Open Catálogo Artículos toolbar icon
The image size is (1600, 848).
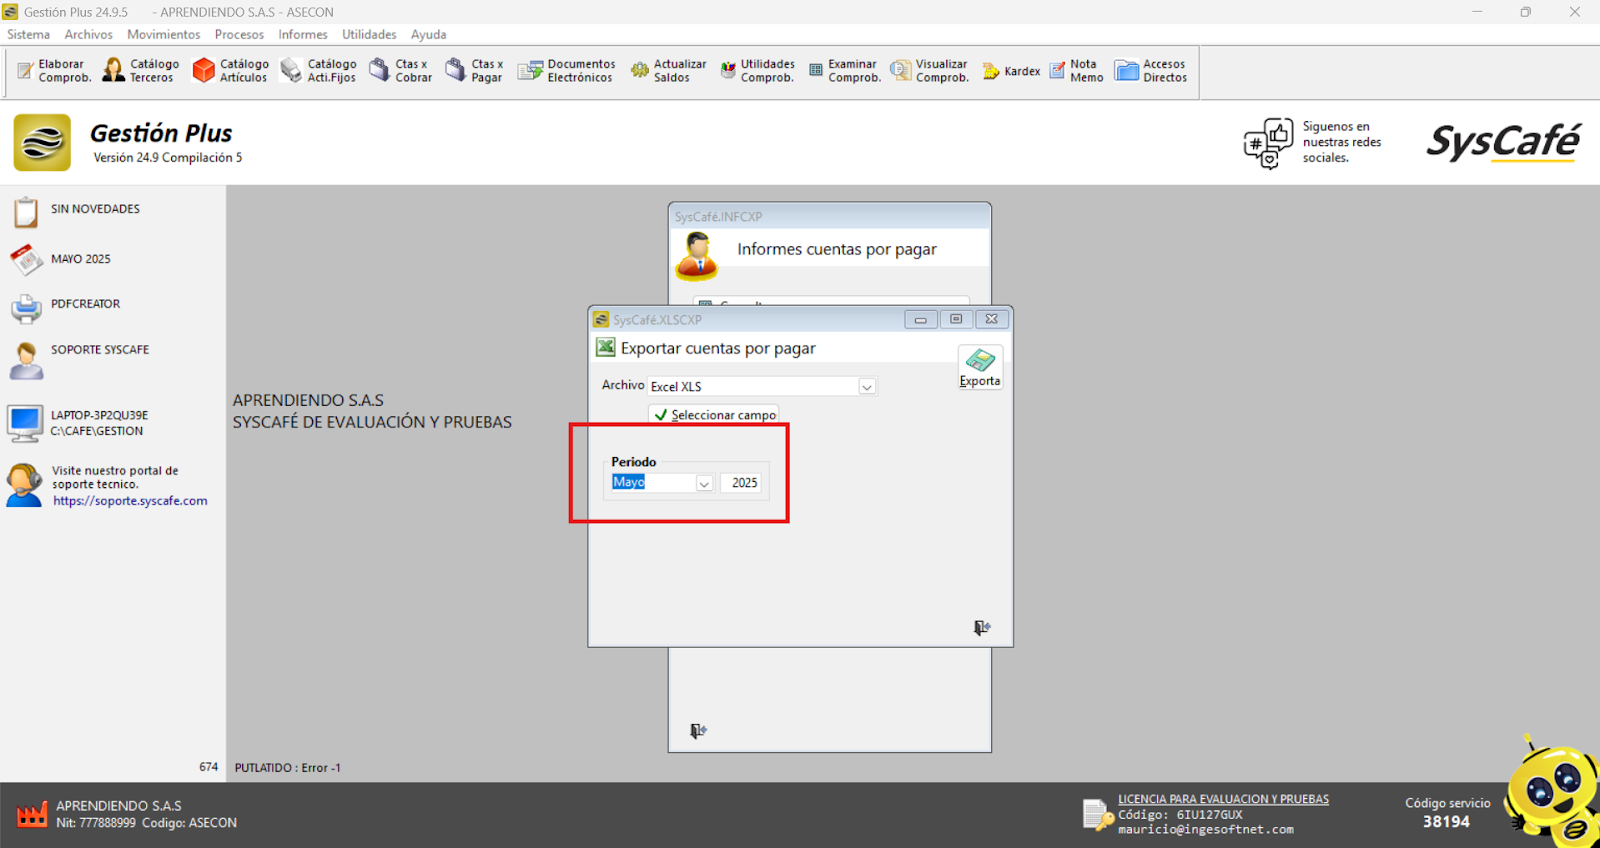(x=231, y=71)
